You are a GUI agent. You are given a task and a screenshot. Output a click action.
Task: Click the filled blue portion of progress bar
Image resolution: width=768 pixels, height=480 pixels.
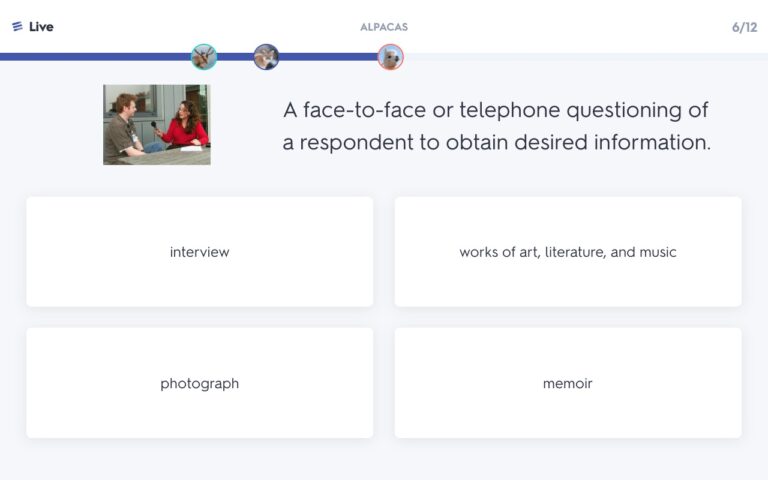click(96, 57)
